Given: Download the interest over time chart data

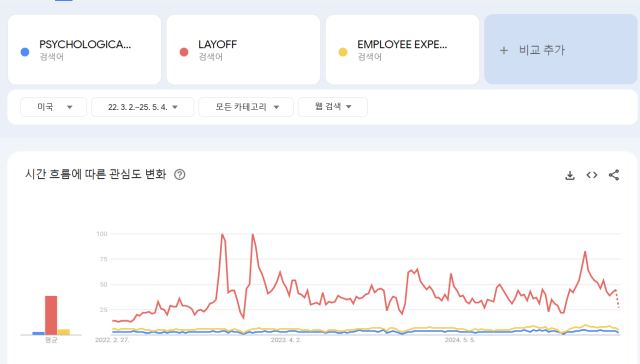Looking at the screenshot, I should click(570, 175).
